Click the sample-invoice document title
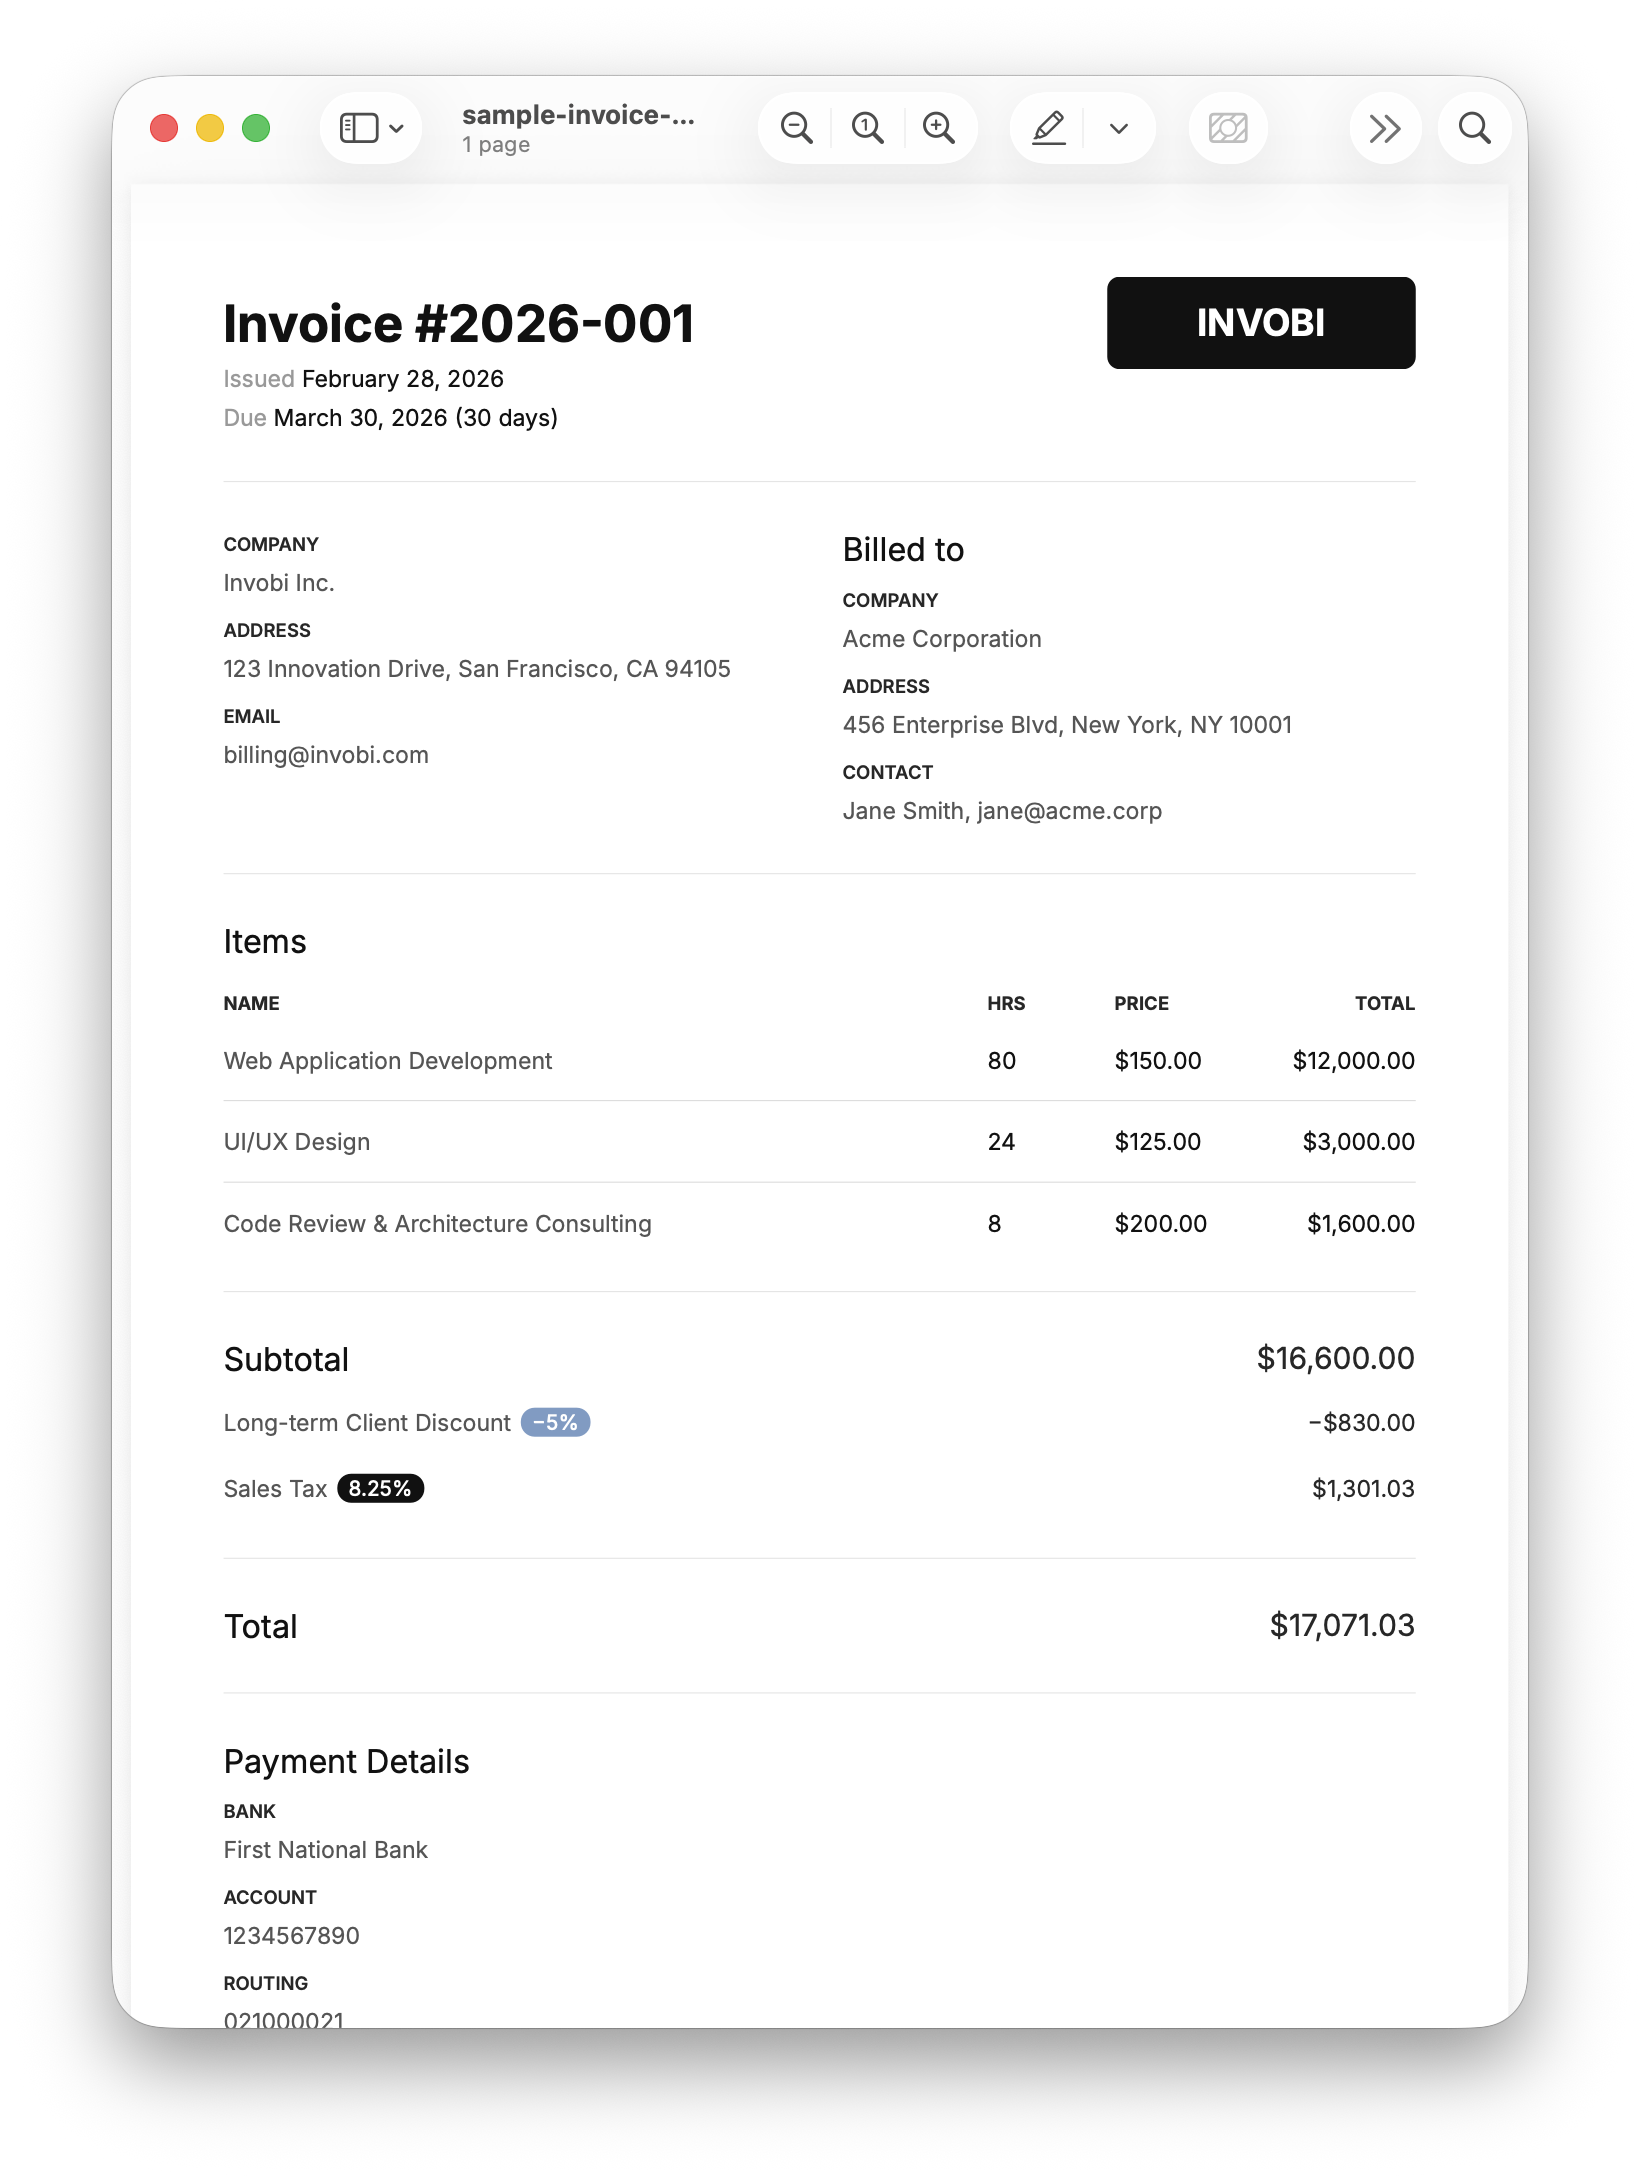1640x2176 pixels. coord(578,116)
